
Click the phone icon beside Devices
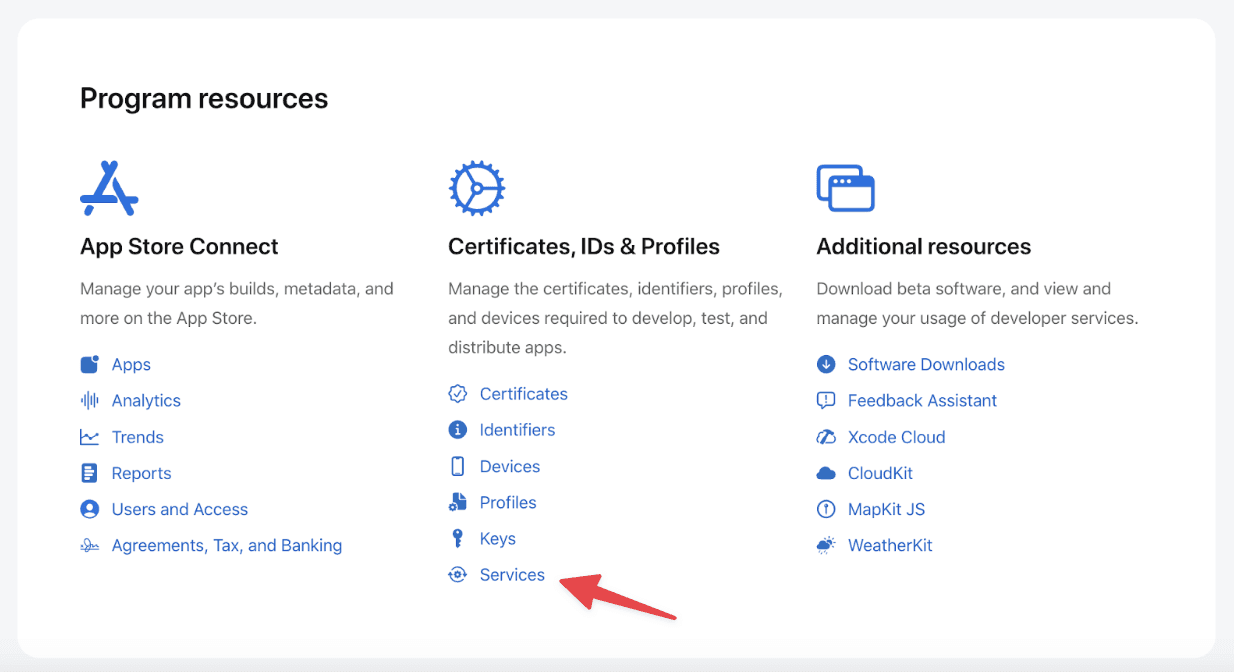pos(458,466)
